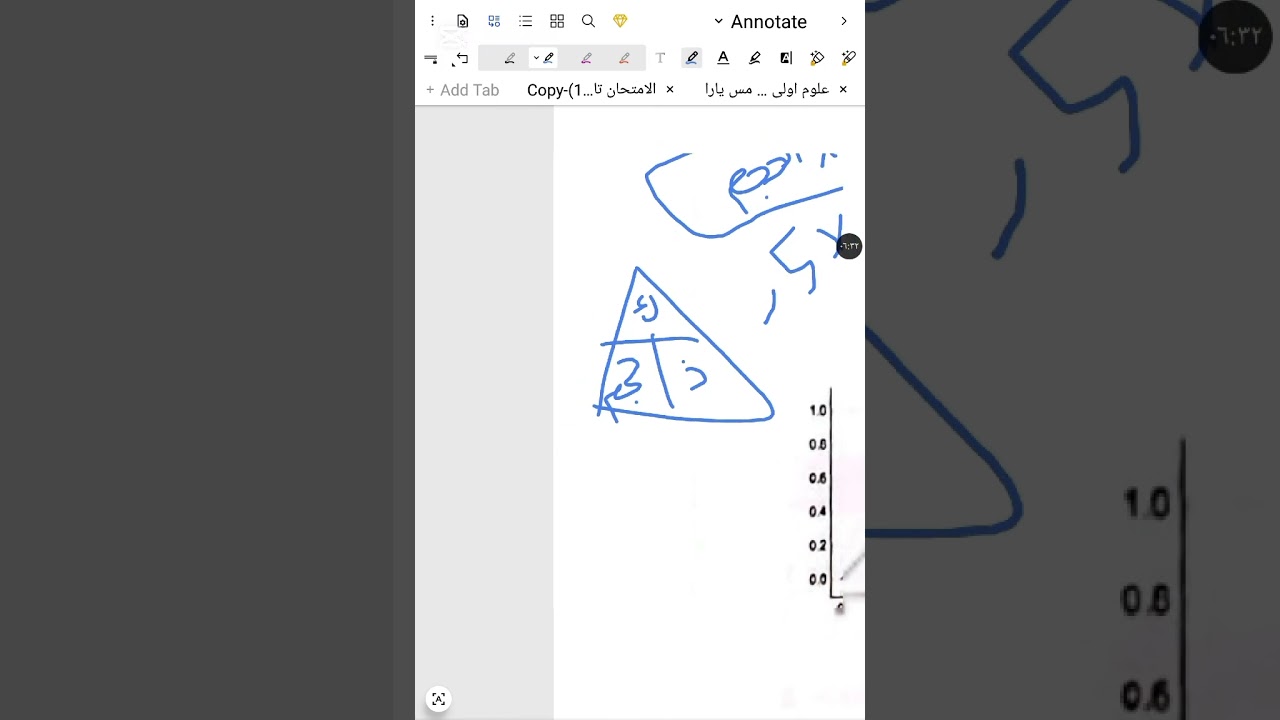
Task: Select the black pen preset
Action: 509,58
